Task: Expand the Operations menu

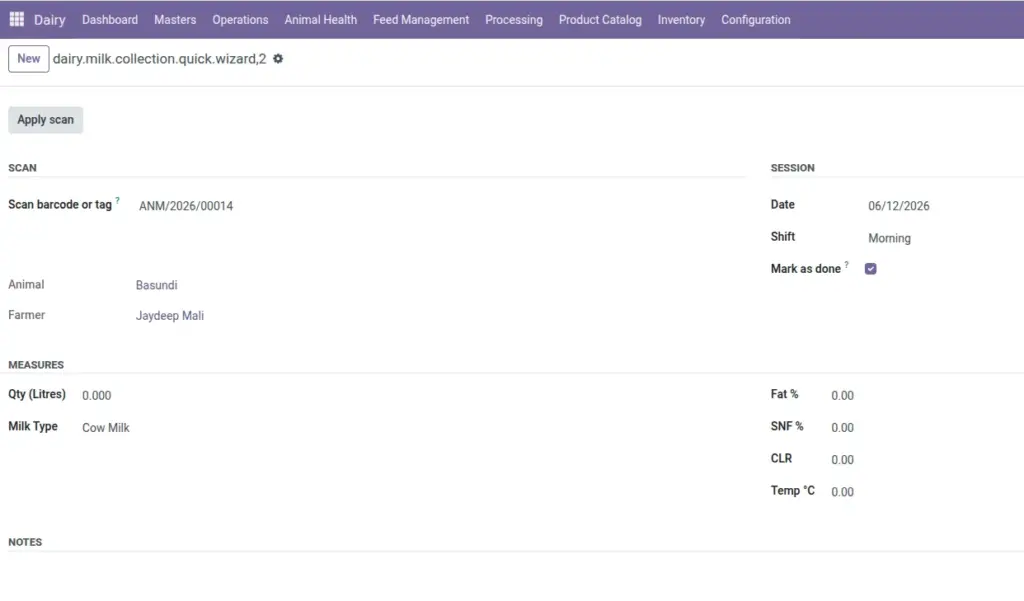Action: pyautogui.click(x=240, y=20)
